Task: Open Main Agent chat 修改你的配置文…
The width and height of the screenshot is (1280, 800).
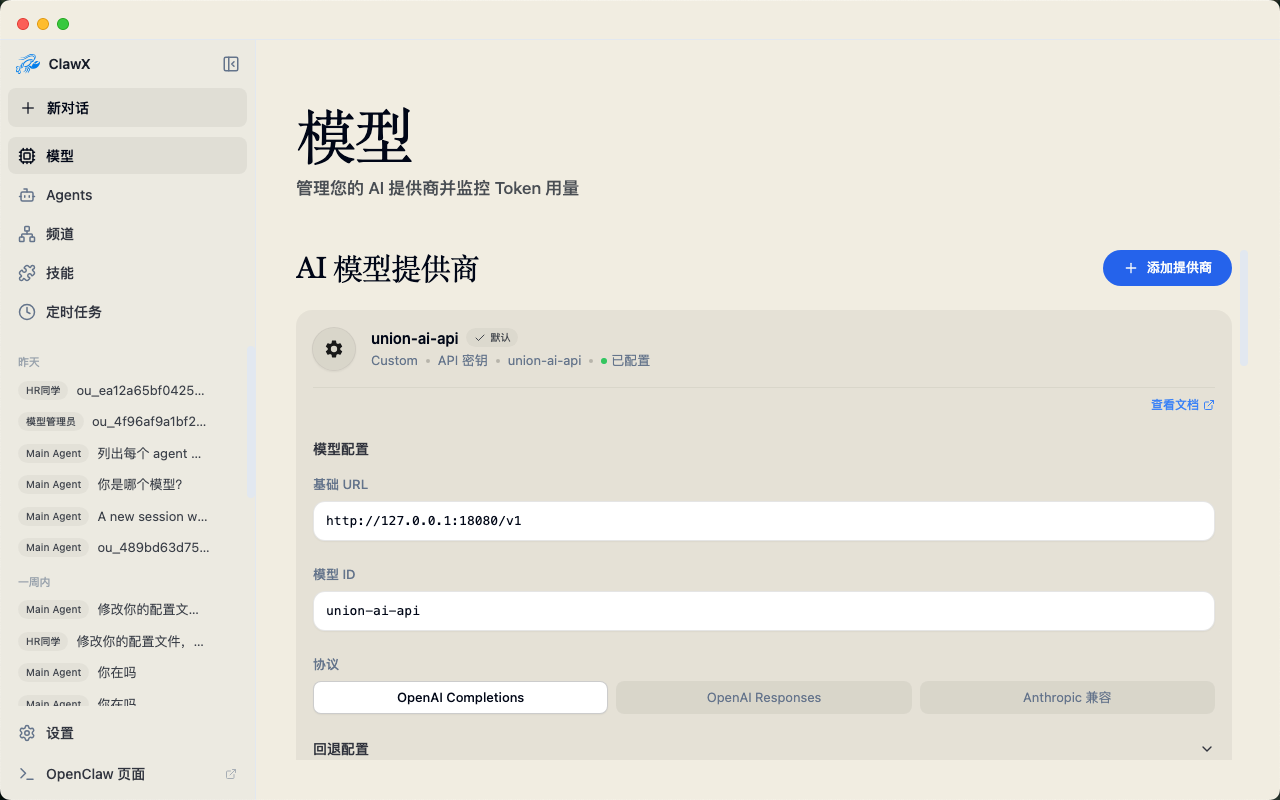Action: pyautogui.click(x=127, y=609)
